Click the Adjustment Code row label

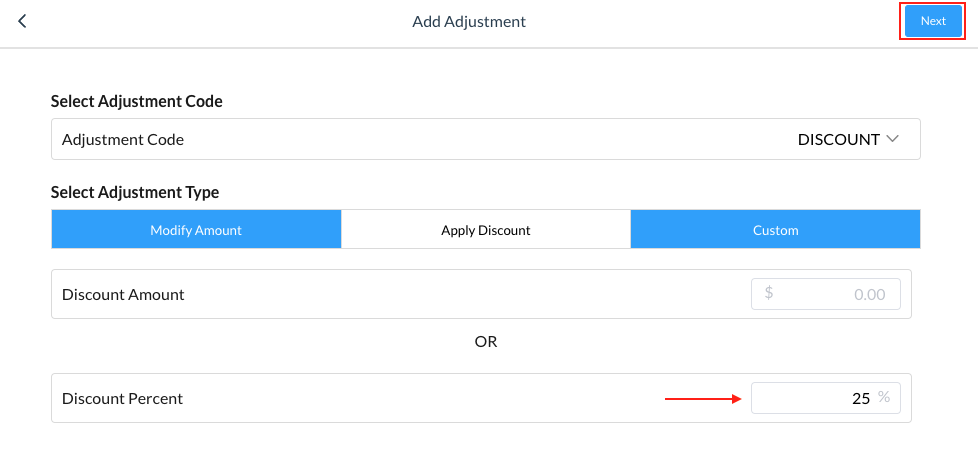point(123,140)
